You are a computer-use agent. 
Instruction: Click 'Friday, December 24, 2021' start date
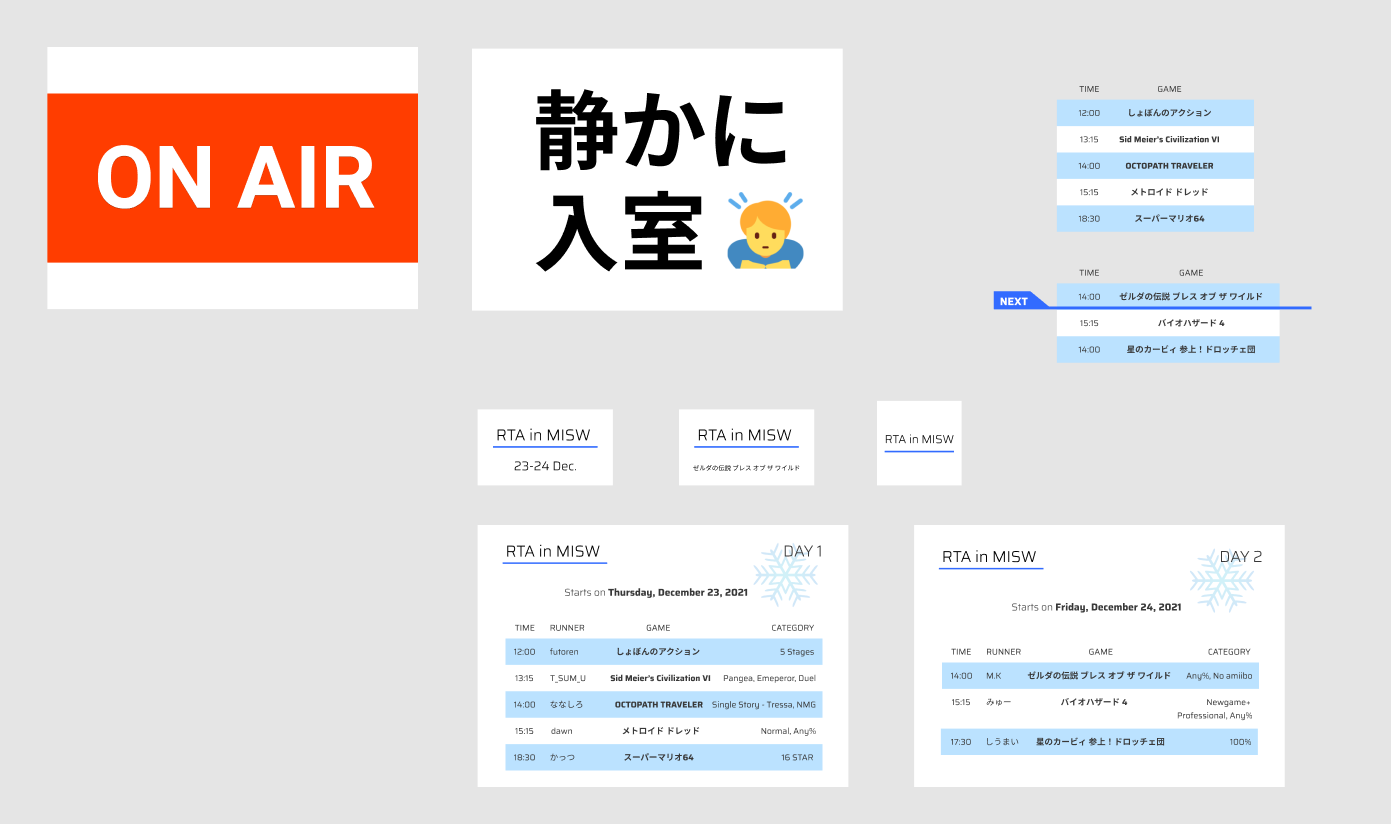(x=1118, y=607)
